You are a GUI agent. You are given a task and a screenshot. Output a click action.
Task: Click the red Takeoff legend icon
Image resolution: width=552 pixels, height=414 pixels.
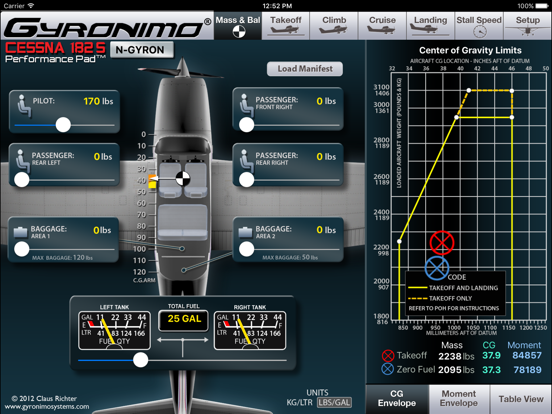point(388,356)
